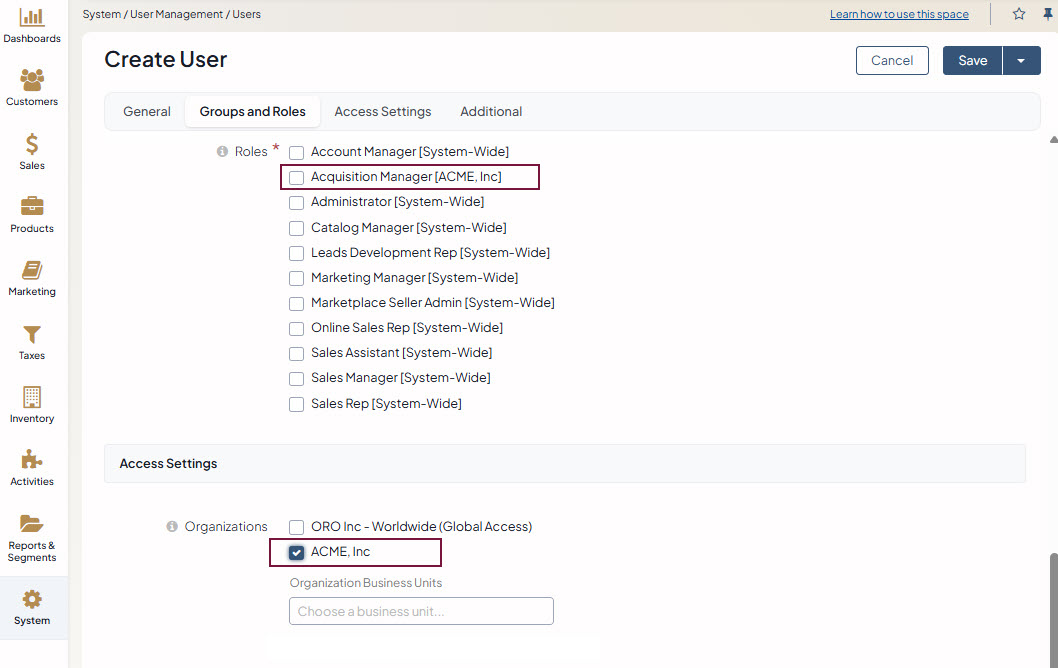This screenshot has height=668, width=1058.
Task: Open the Learn how to use this space link
Action: click(899, 15)
